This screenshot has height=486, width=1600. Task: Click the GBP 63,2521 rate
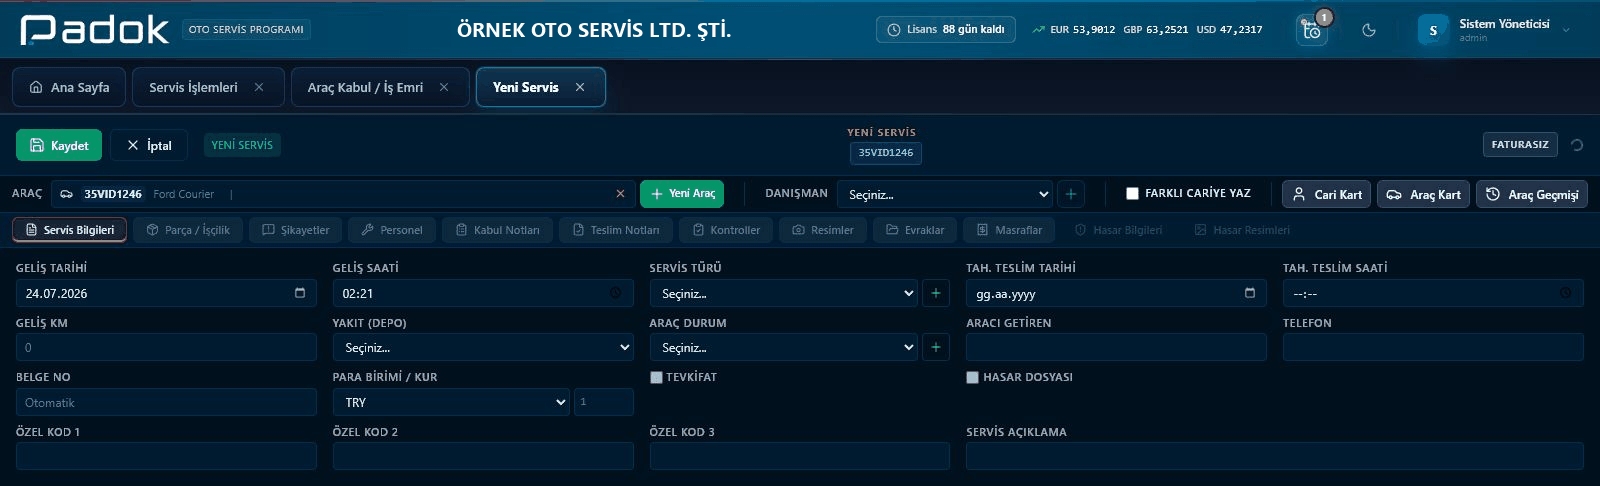click(1155, 30)
